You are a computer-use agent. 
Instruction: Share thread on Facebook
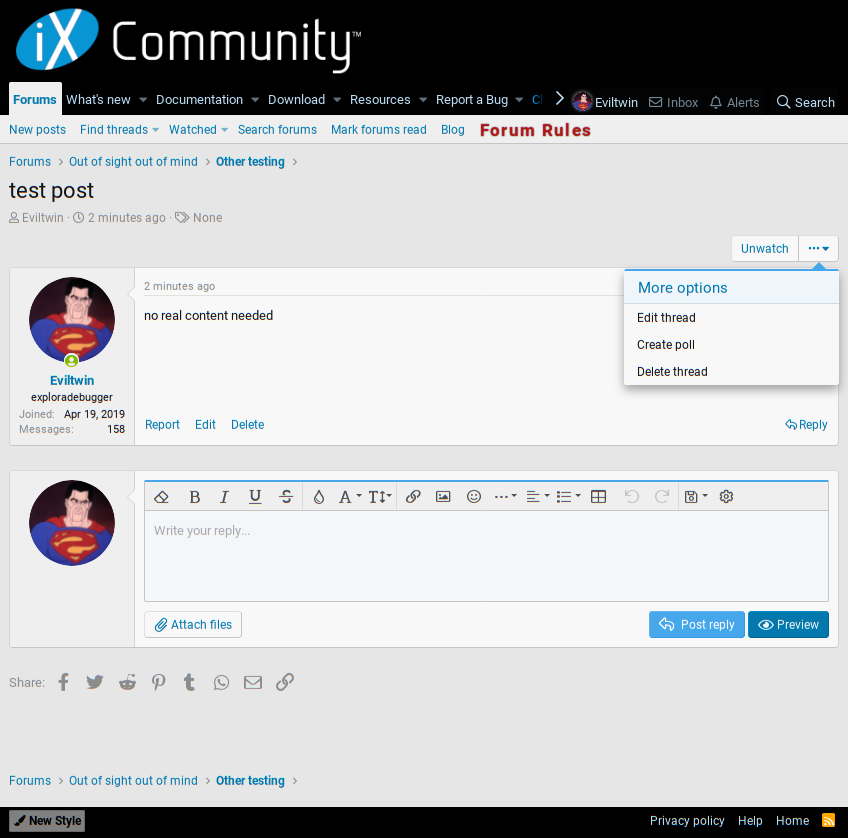coord(63,682)
